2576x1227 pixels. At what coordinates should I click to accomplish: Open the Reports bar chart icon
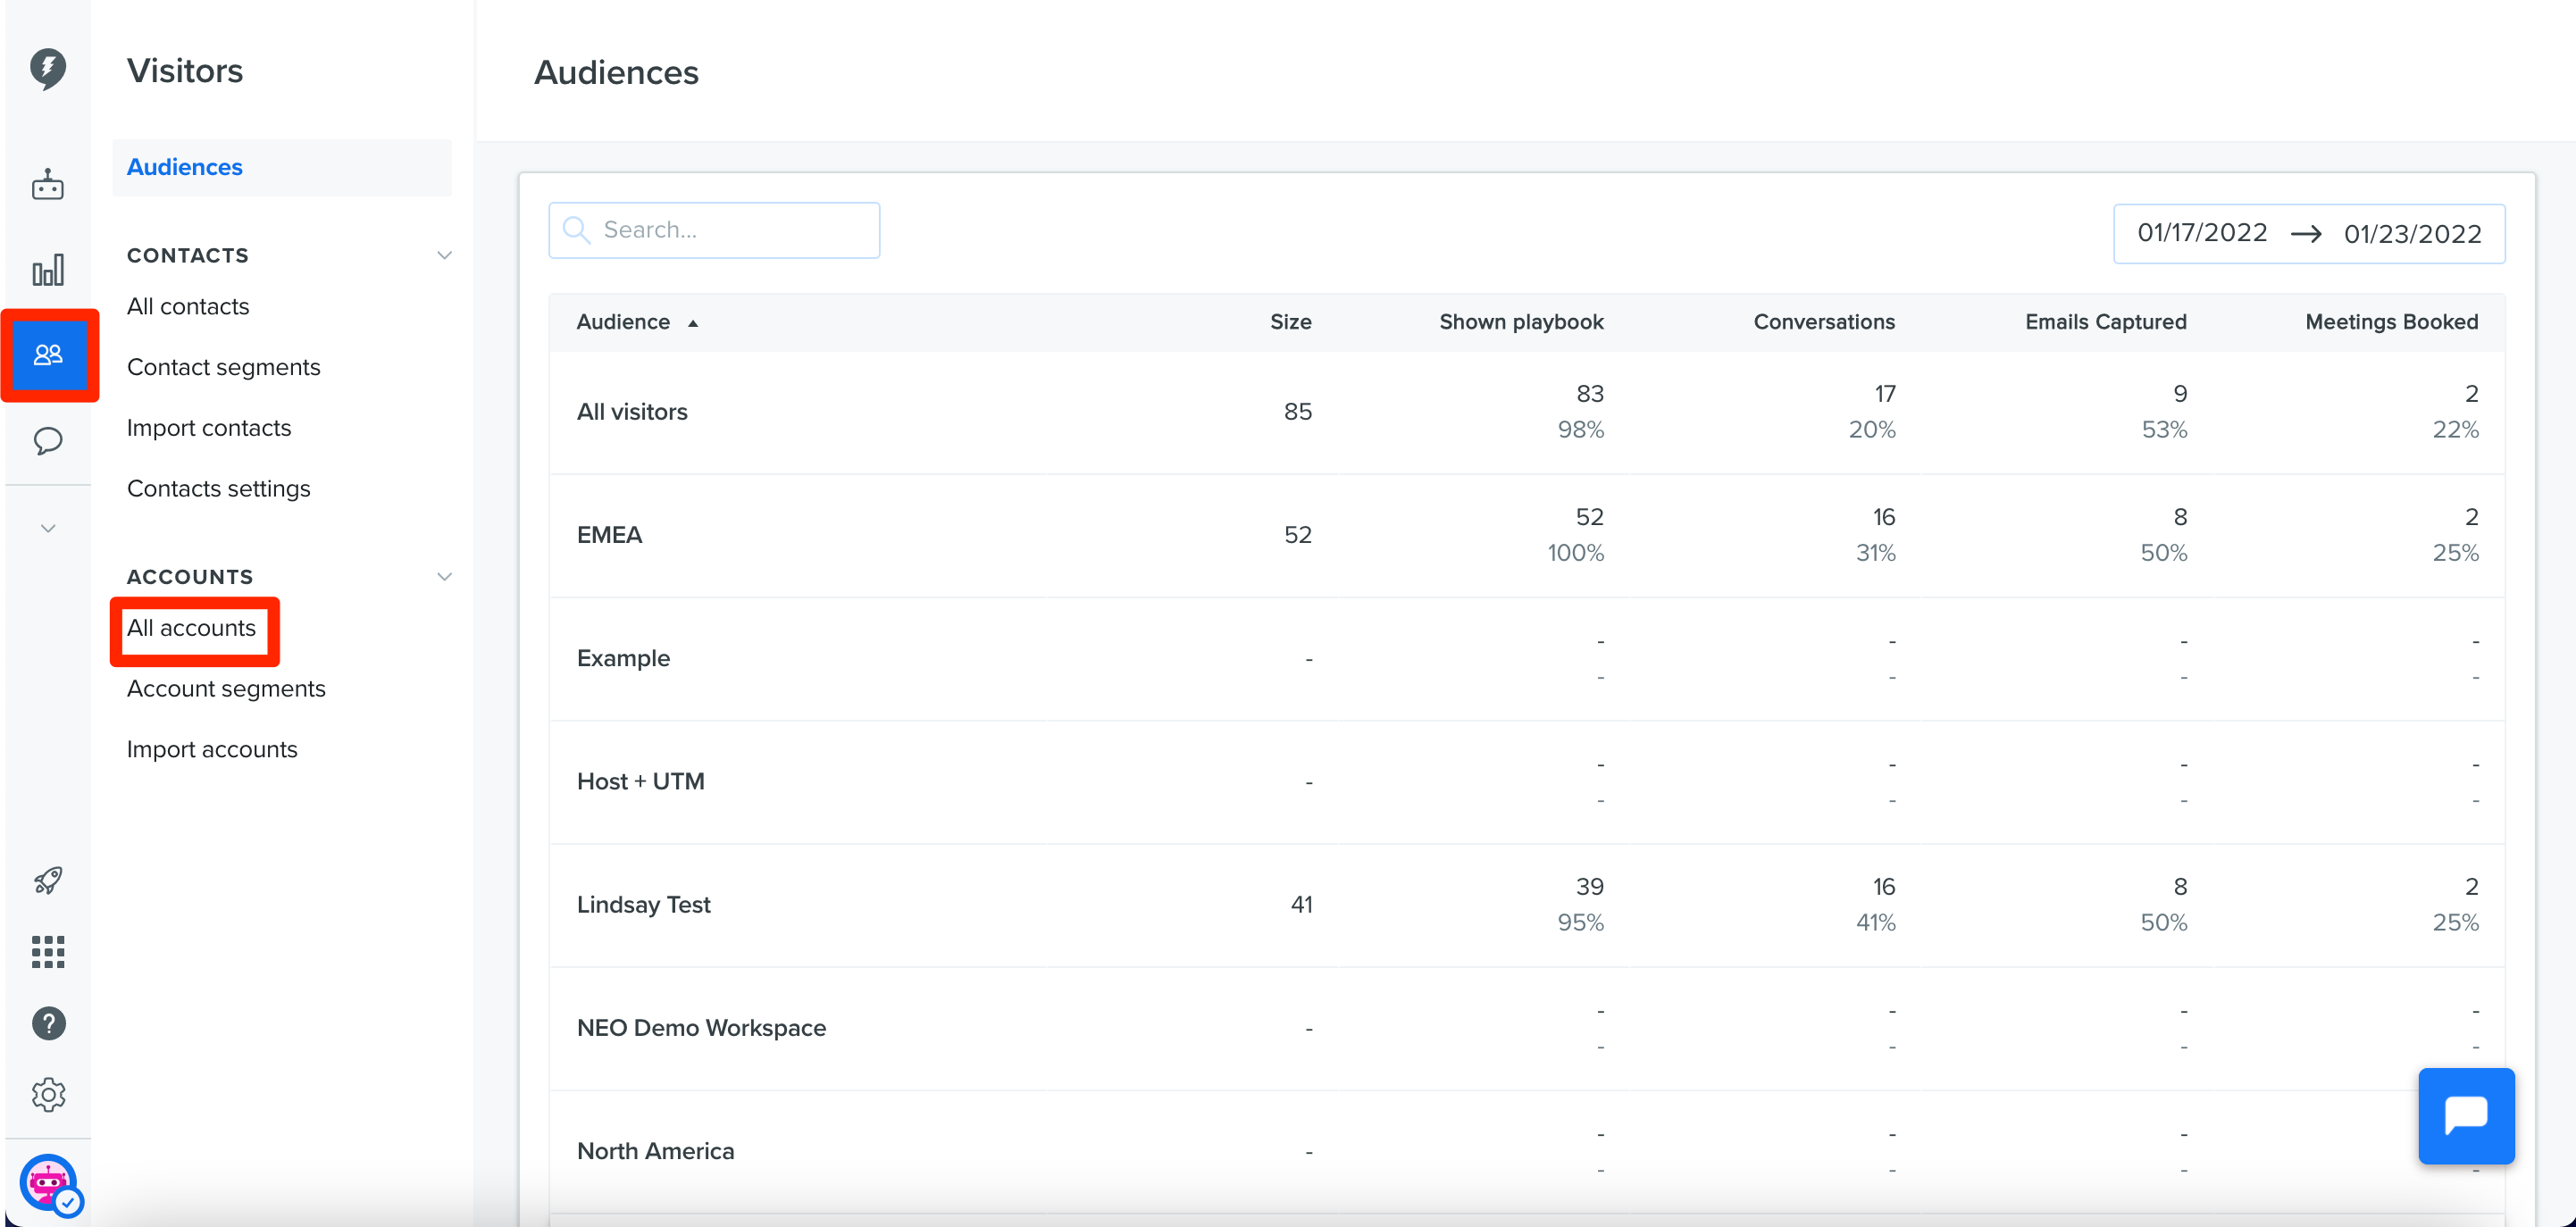(x=48, y=270)
